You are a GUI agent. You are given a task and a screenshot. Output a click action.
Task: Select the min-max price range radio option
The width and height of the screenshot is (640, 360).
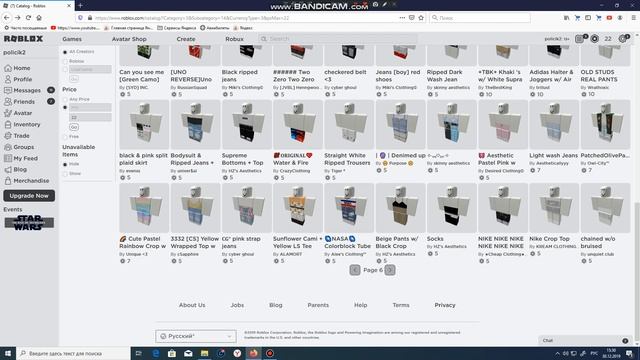coord(65,107)
